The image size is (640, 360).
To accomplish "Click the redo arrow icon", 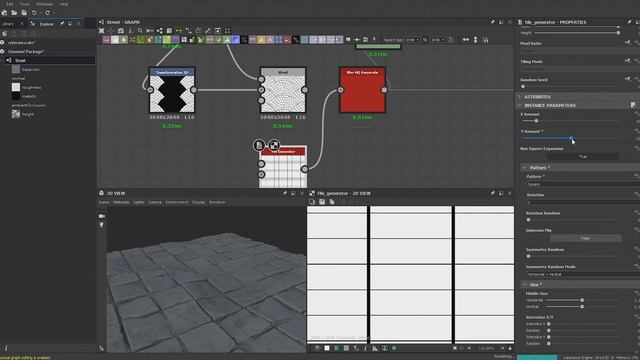I will (47, 13).
